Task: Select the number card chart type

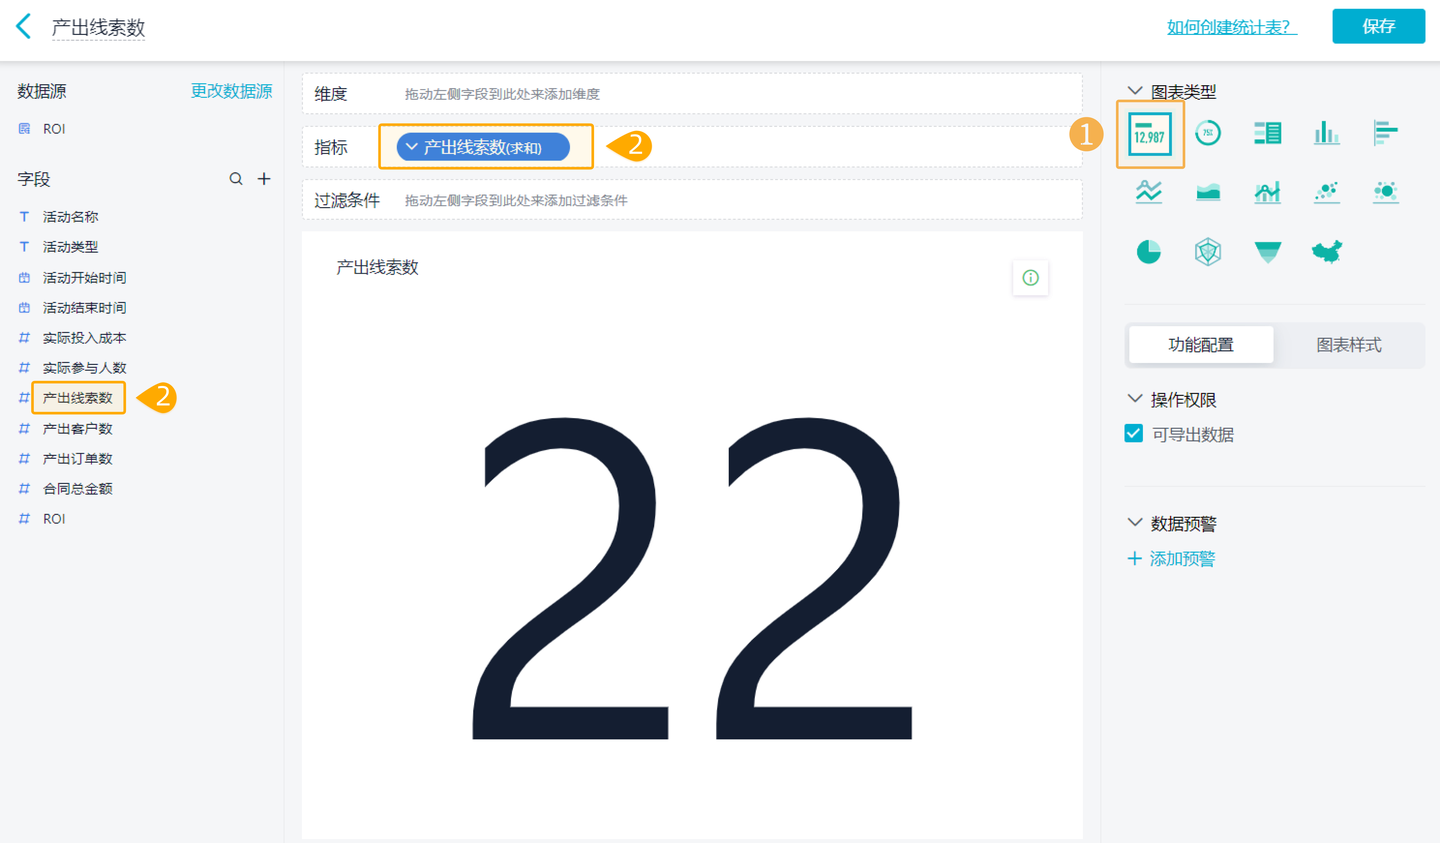Action: 1149,133
